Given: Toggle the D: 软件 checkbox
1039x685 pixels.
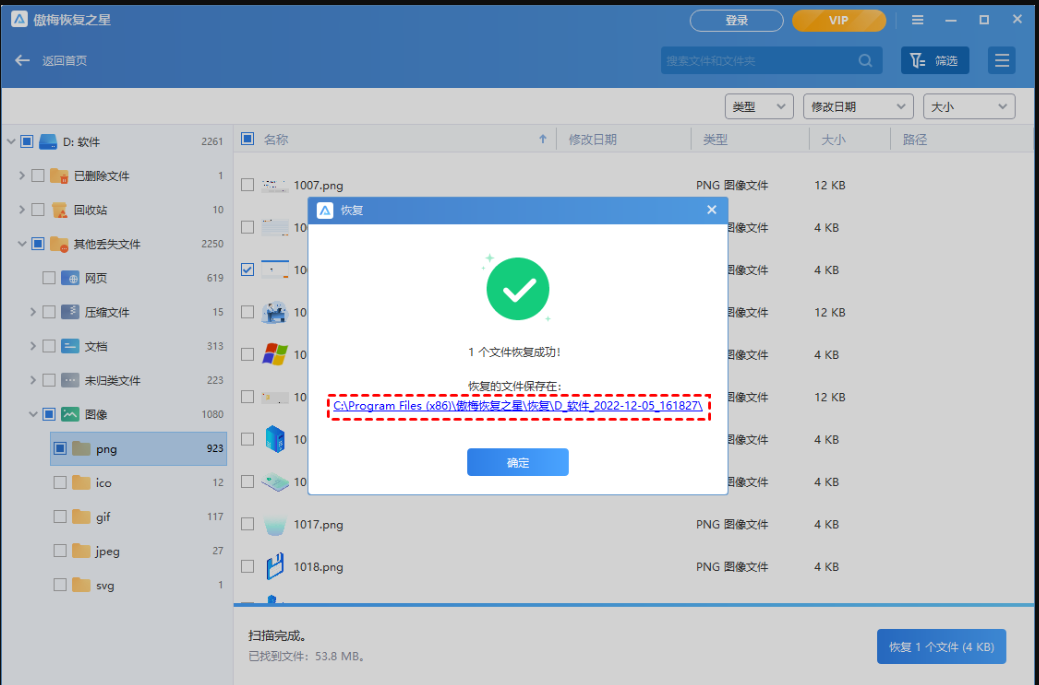Looking at the screenshot, I should (x=27, y=141).
